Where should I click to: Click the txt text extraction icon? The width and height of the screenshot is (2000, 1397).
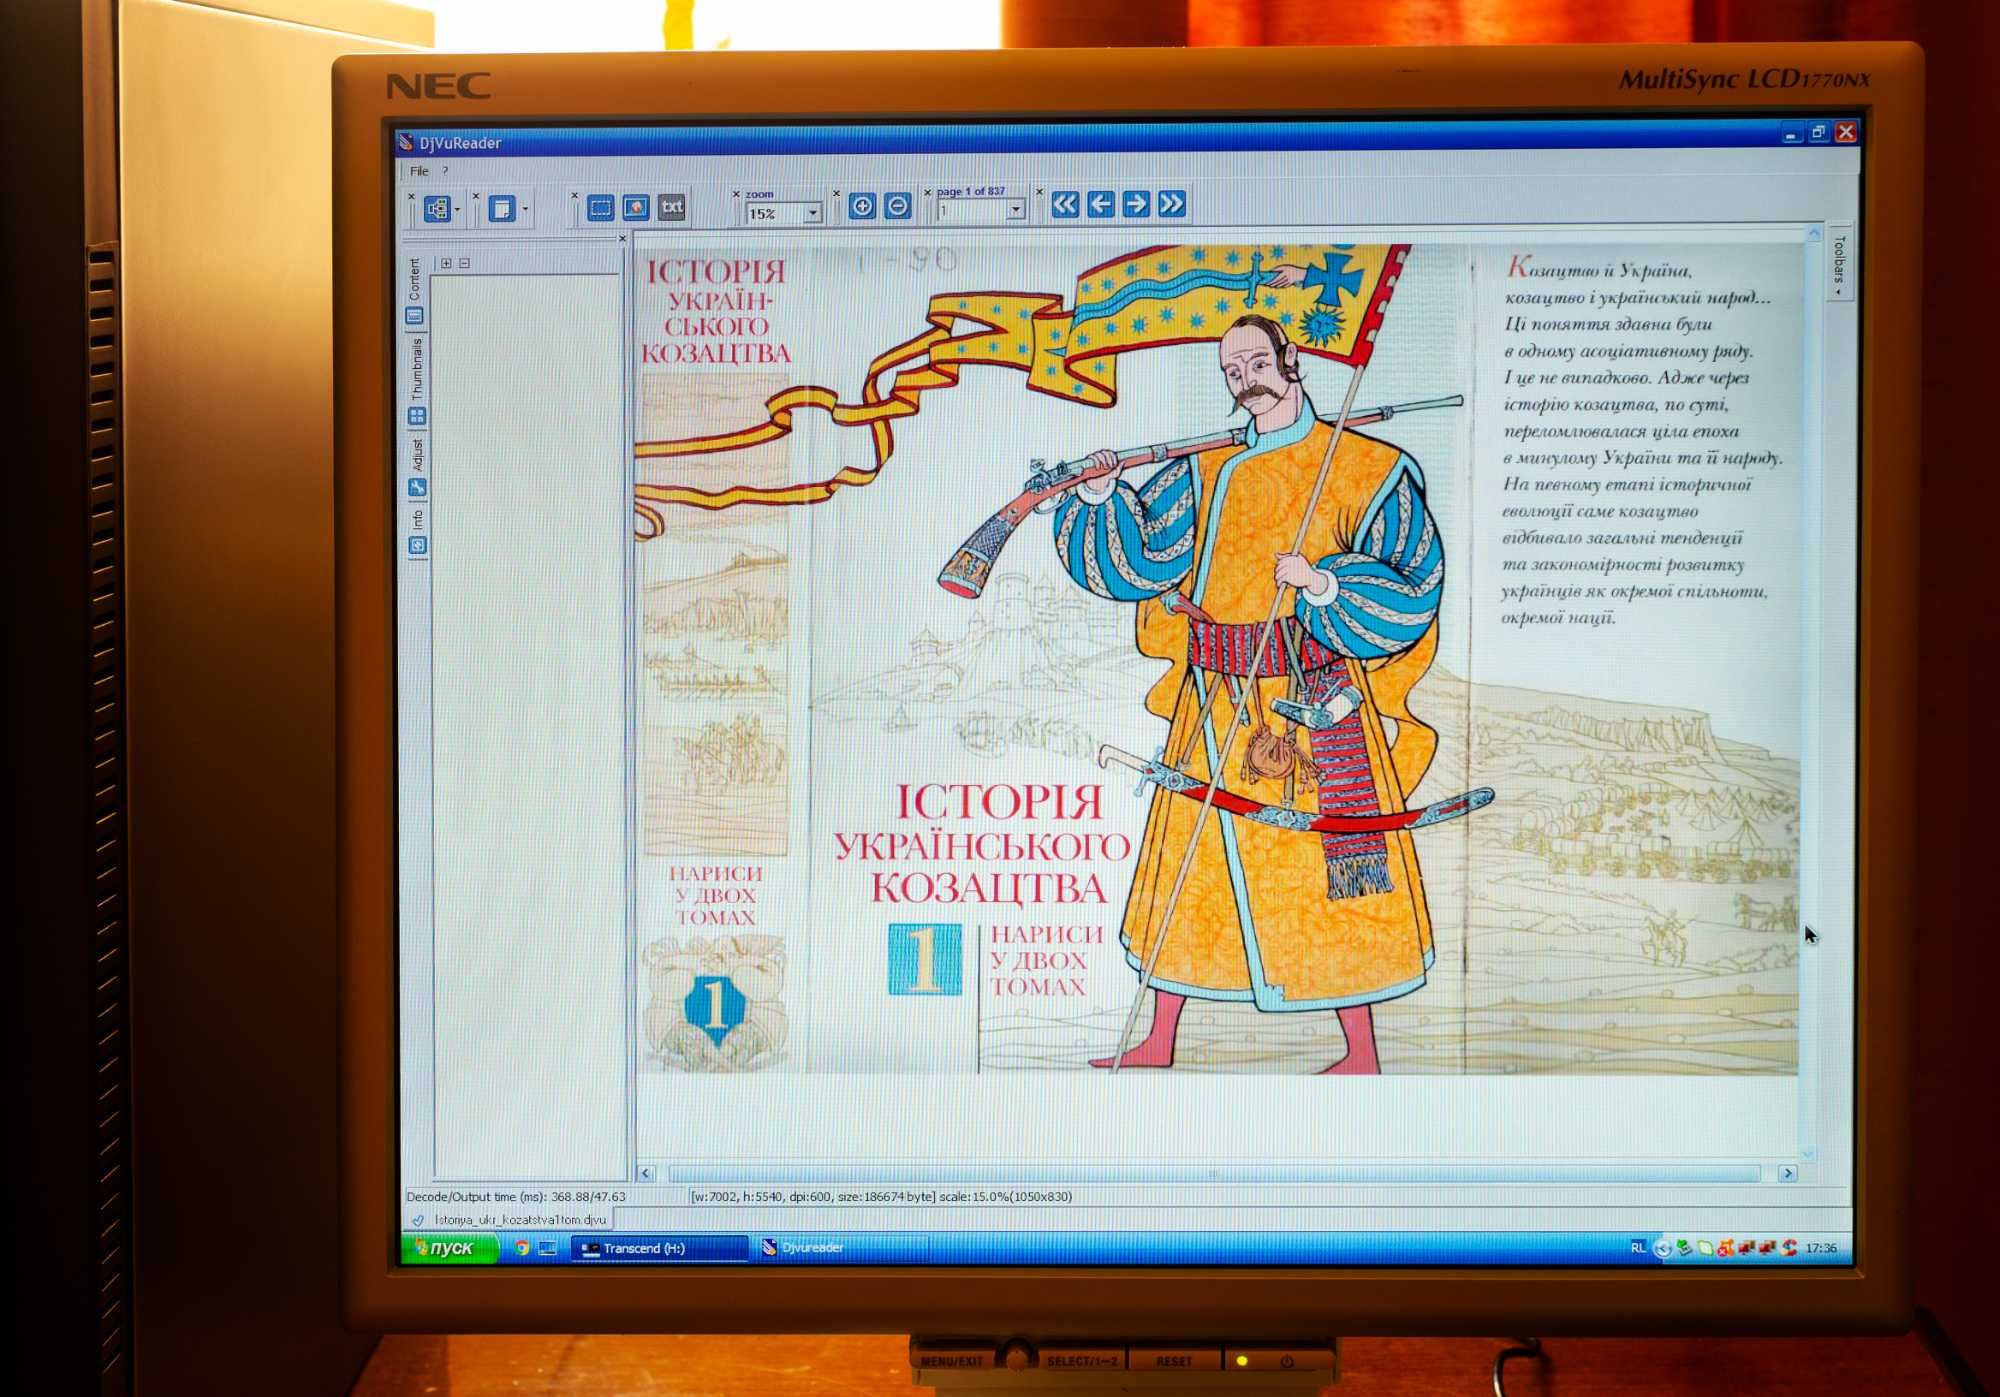pyautogui.click(x=672, y=207)
